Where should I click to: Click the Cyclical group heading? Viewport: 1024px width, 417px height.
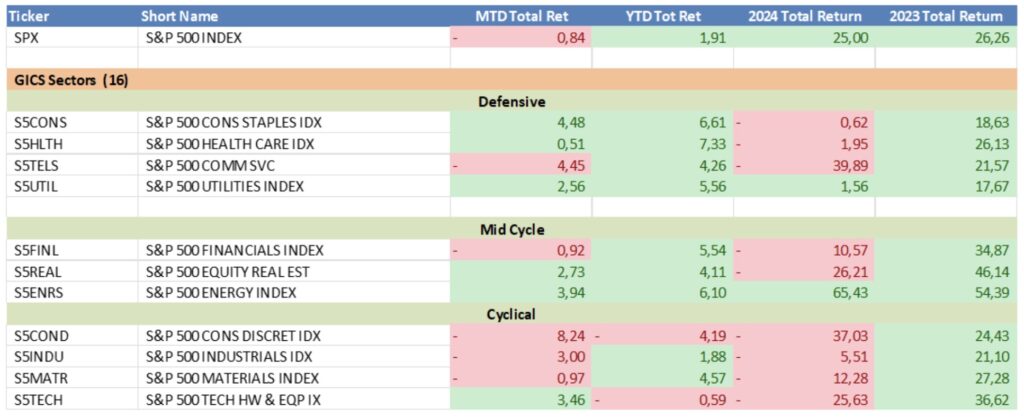(511, 314)
